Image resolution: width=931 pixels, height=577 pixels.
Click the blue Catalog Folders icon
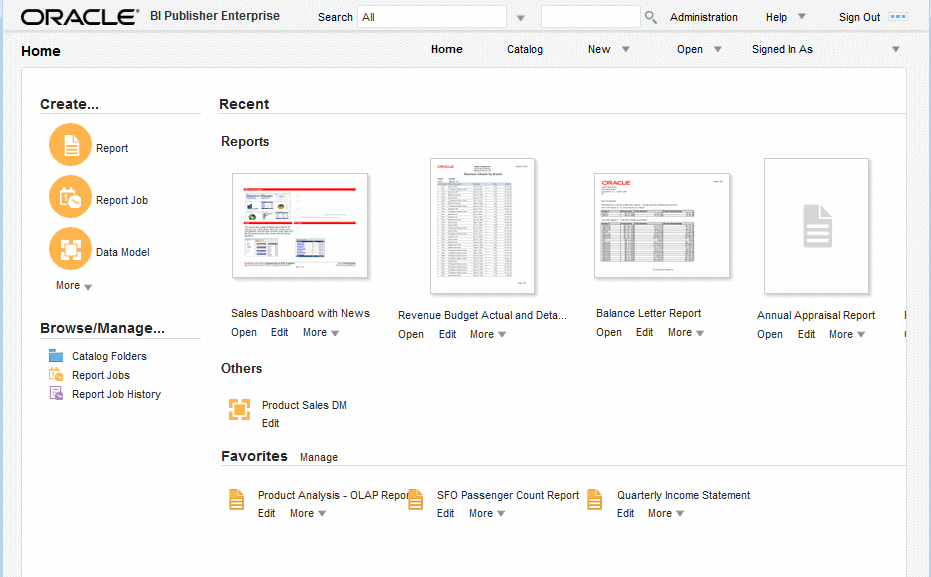coord(56,356)
